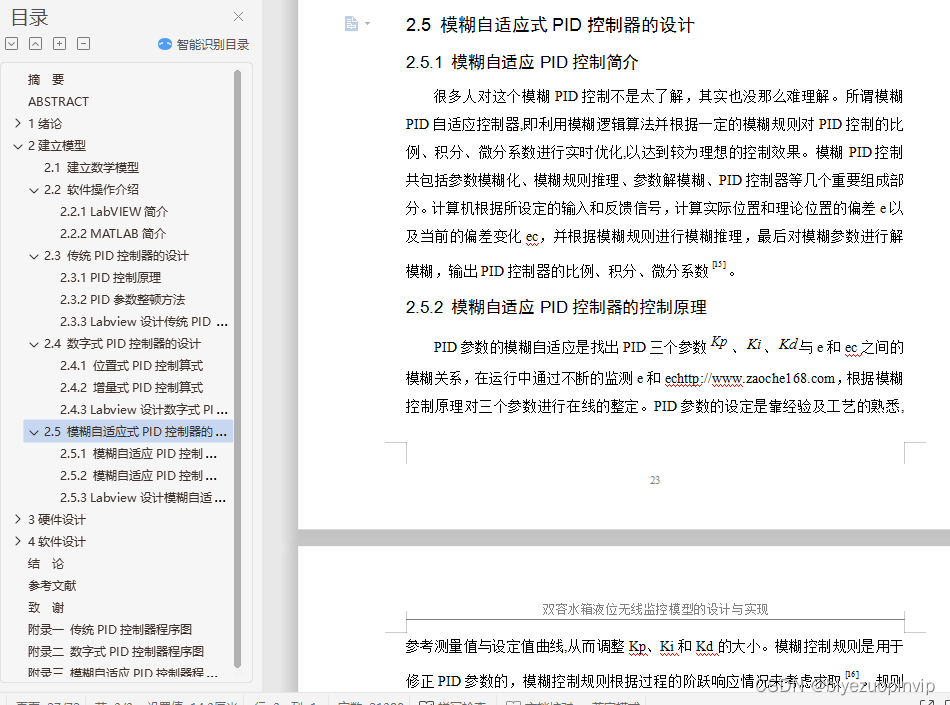Screen dimensions: 950x705
Task: Open the document page icon beside heading 2.5
Action: (x=351, y=24)
